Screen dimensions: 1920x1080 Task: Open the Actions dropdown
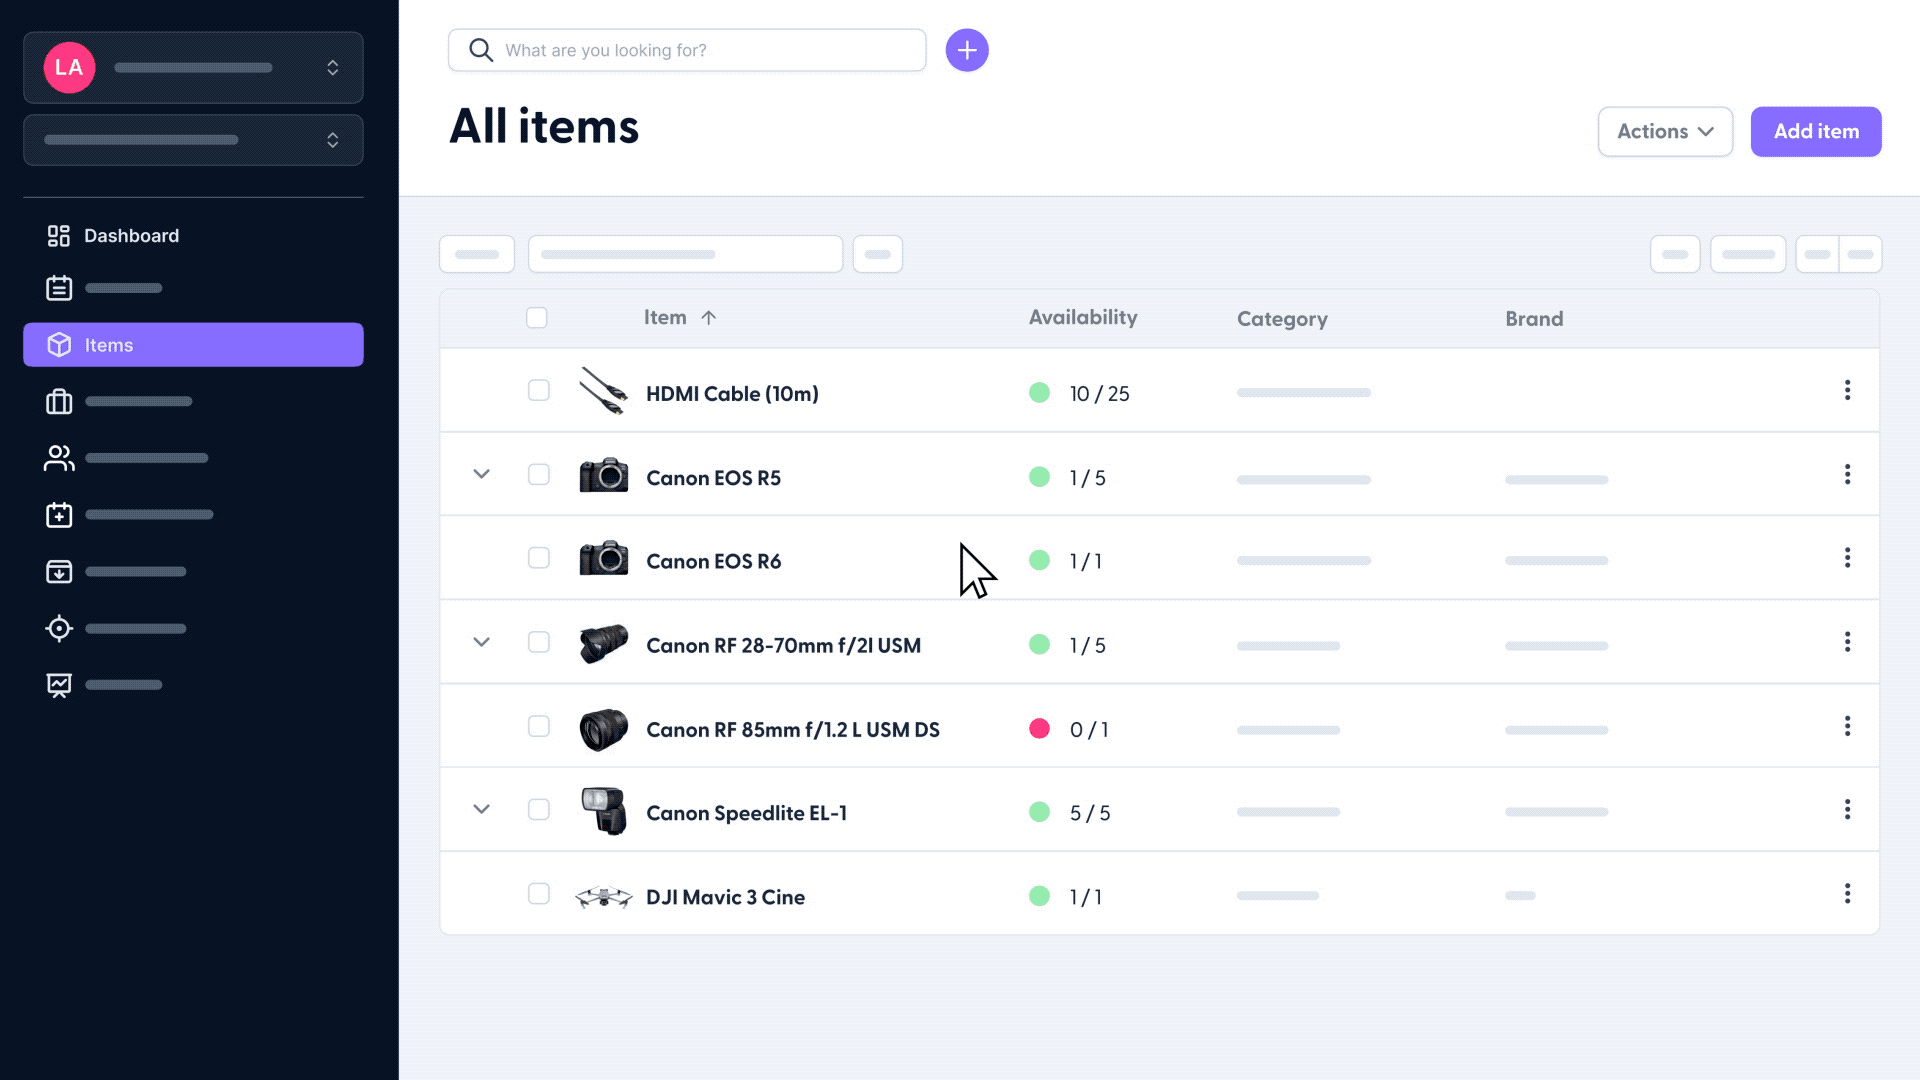pos(1665,132)
